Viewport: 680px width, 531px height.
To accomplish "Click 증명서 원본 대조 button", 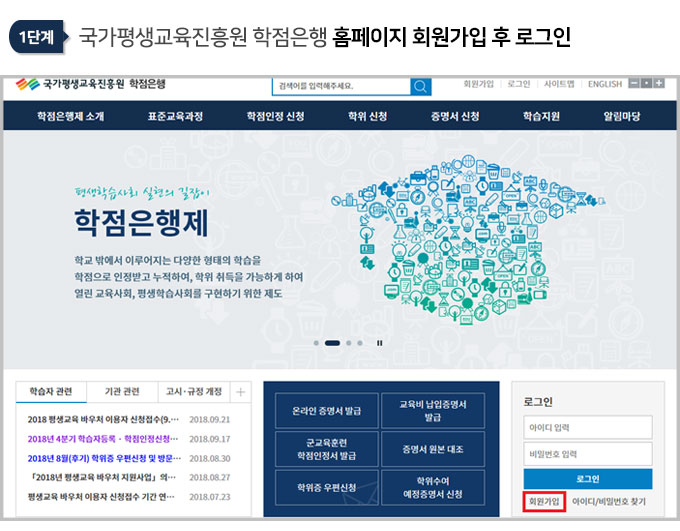I will [433, 449].
